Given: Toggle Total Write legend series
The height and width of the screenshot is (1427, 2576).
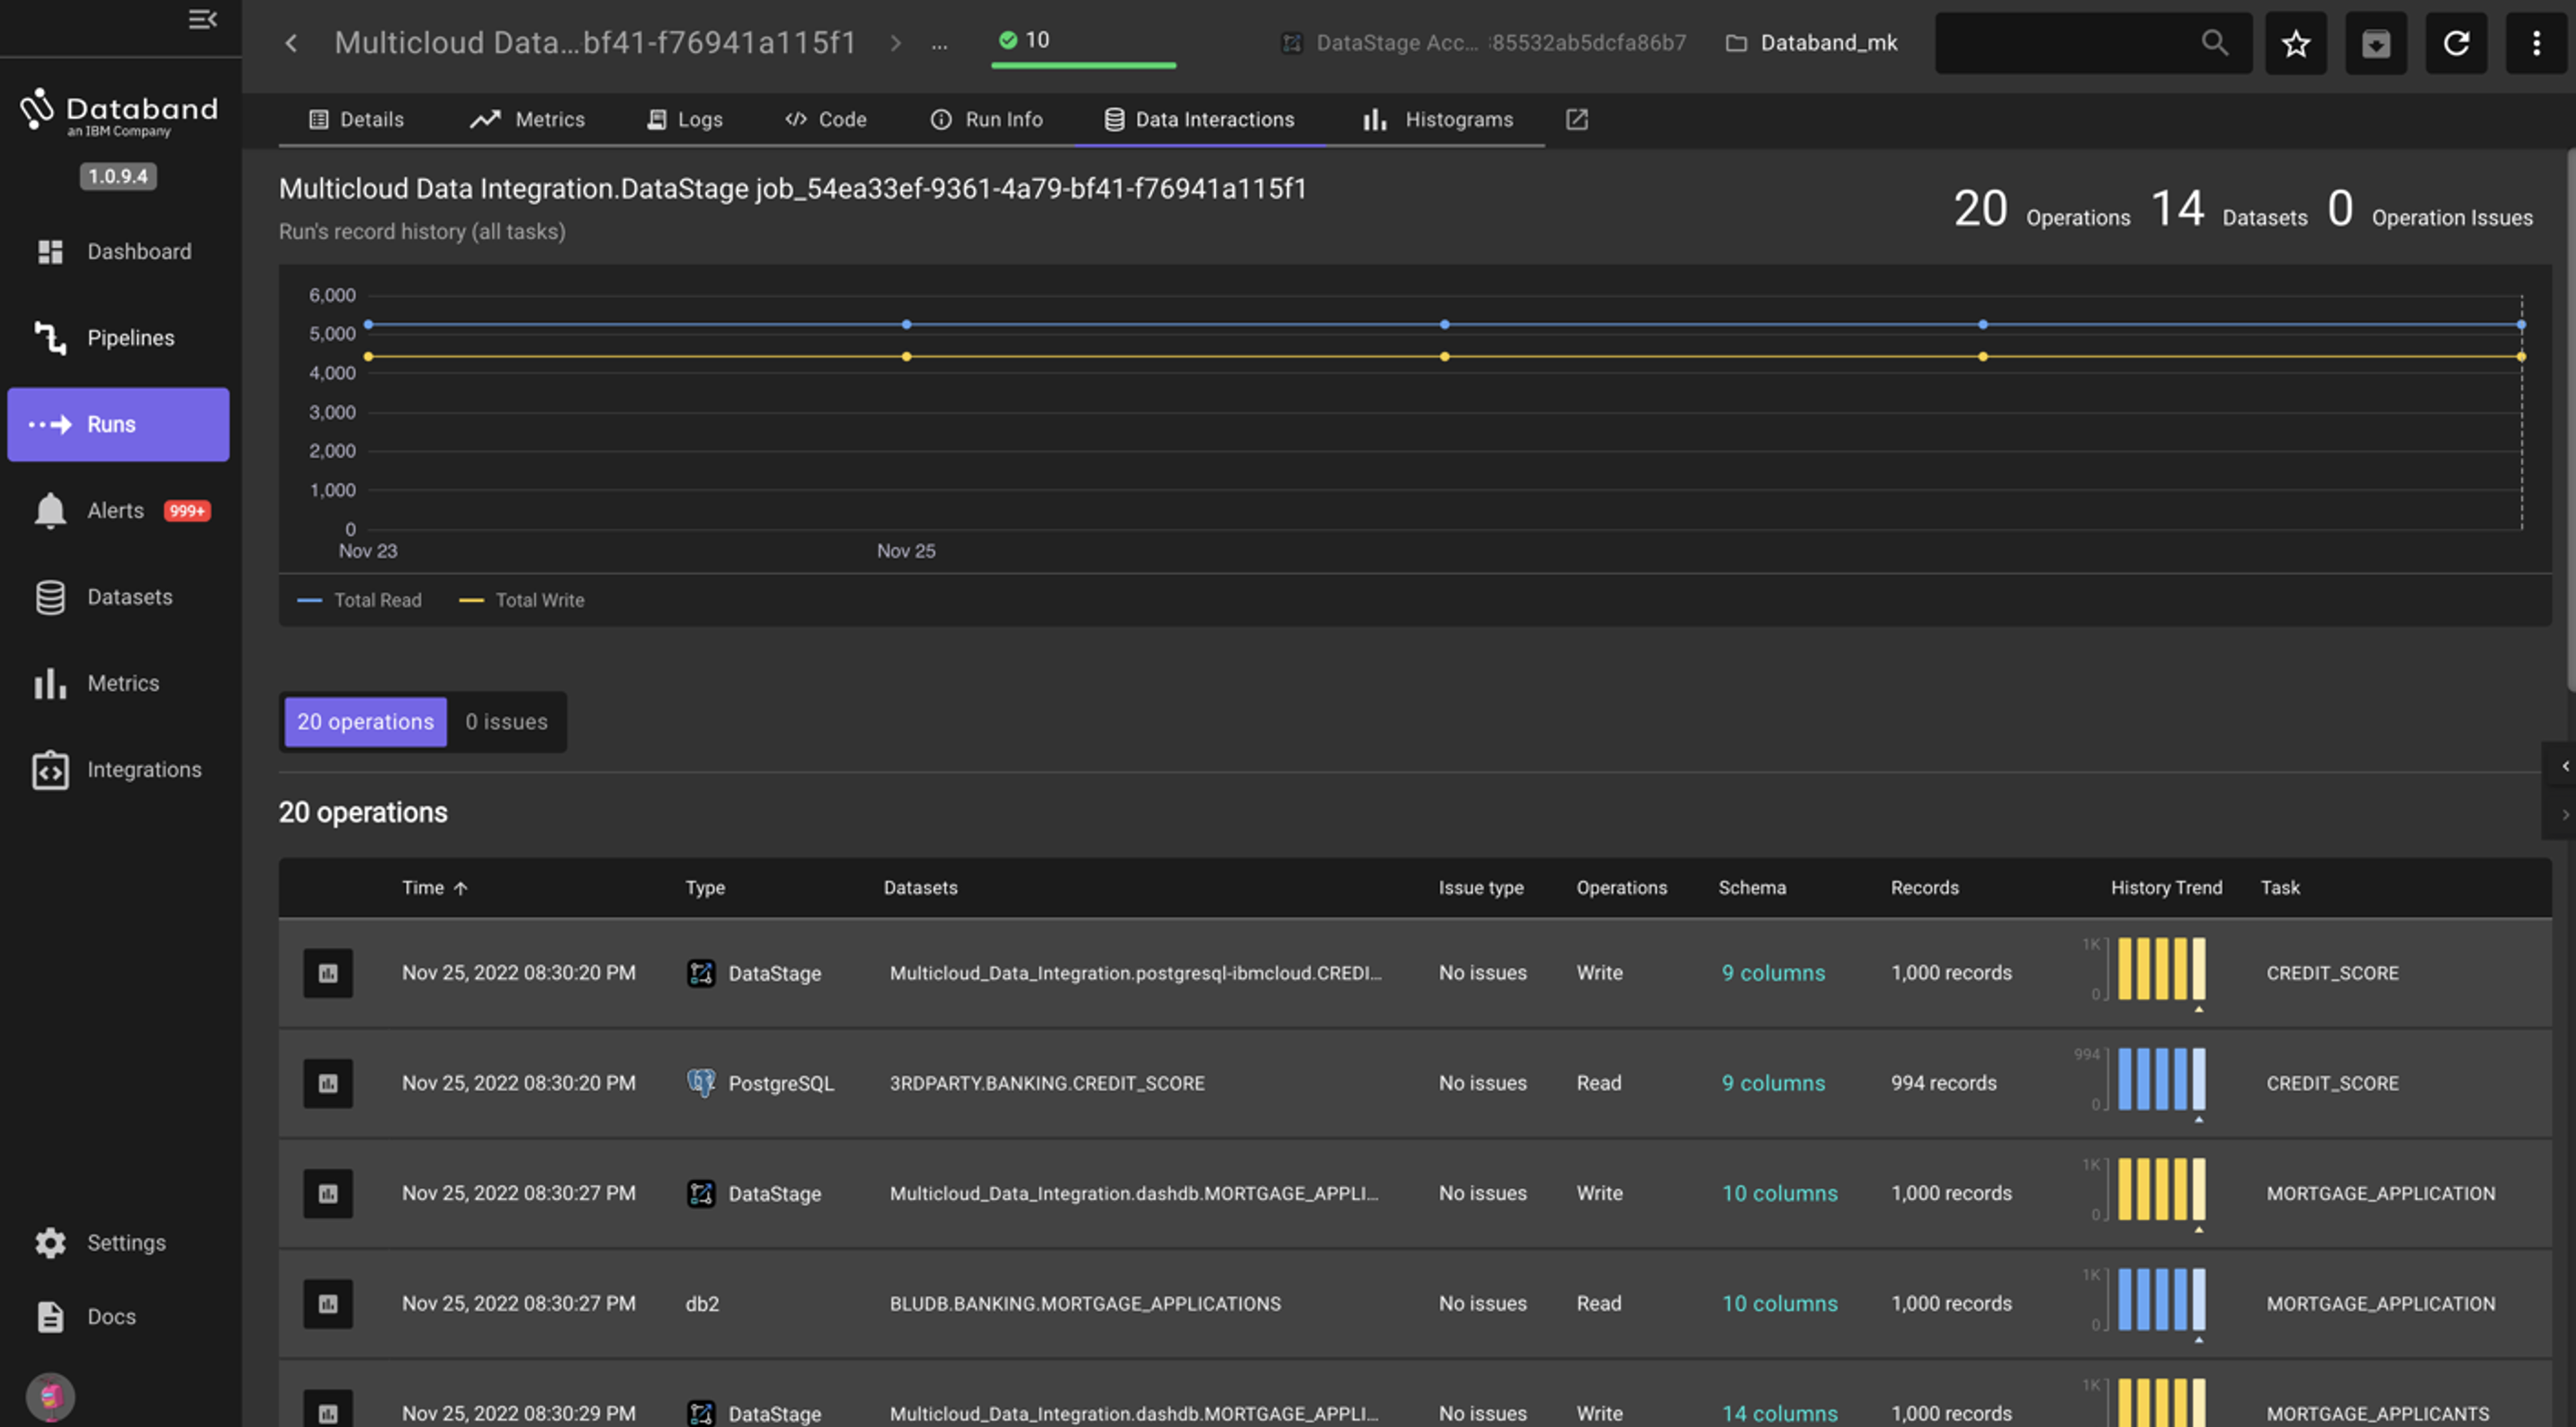Looking at the screenshot, I should [522, 601].
